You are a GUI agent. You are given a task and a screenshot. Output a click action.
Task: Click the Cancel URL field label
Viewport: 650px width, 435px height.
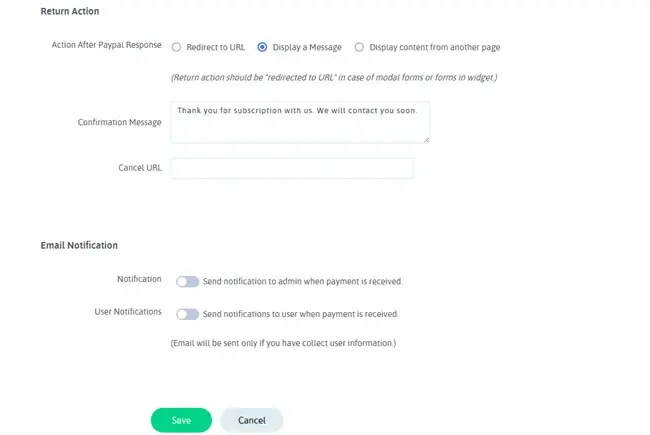(139, 167)
